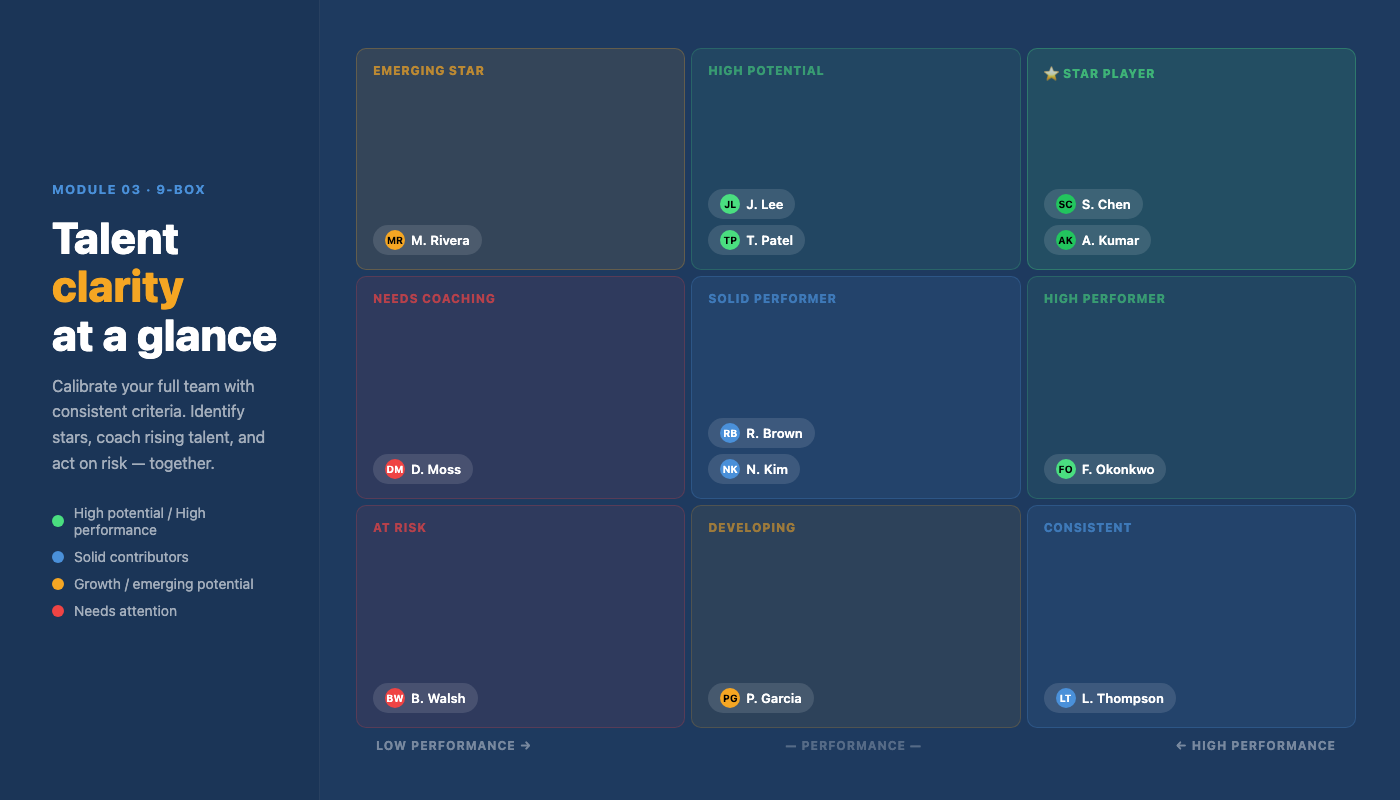Choose the P. Garcia name chip
This screenshot has width=1400, height=800.
(761, 698)
